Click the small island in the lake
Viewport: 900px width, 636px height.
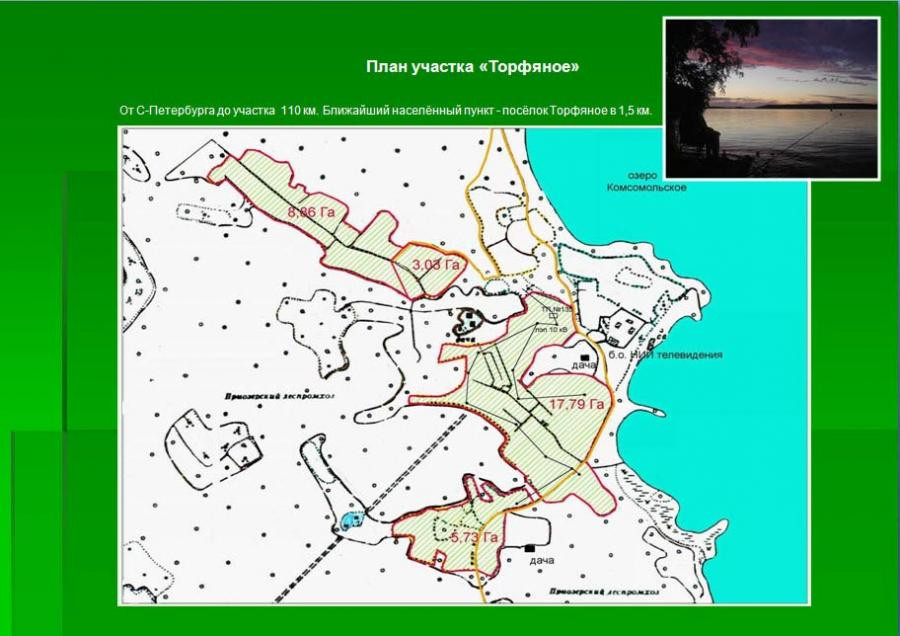(657, 413)
